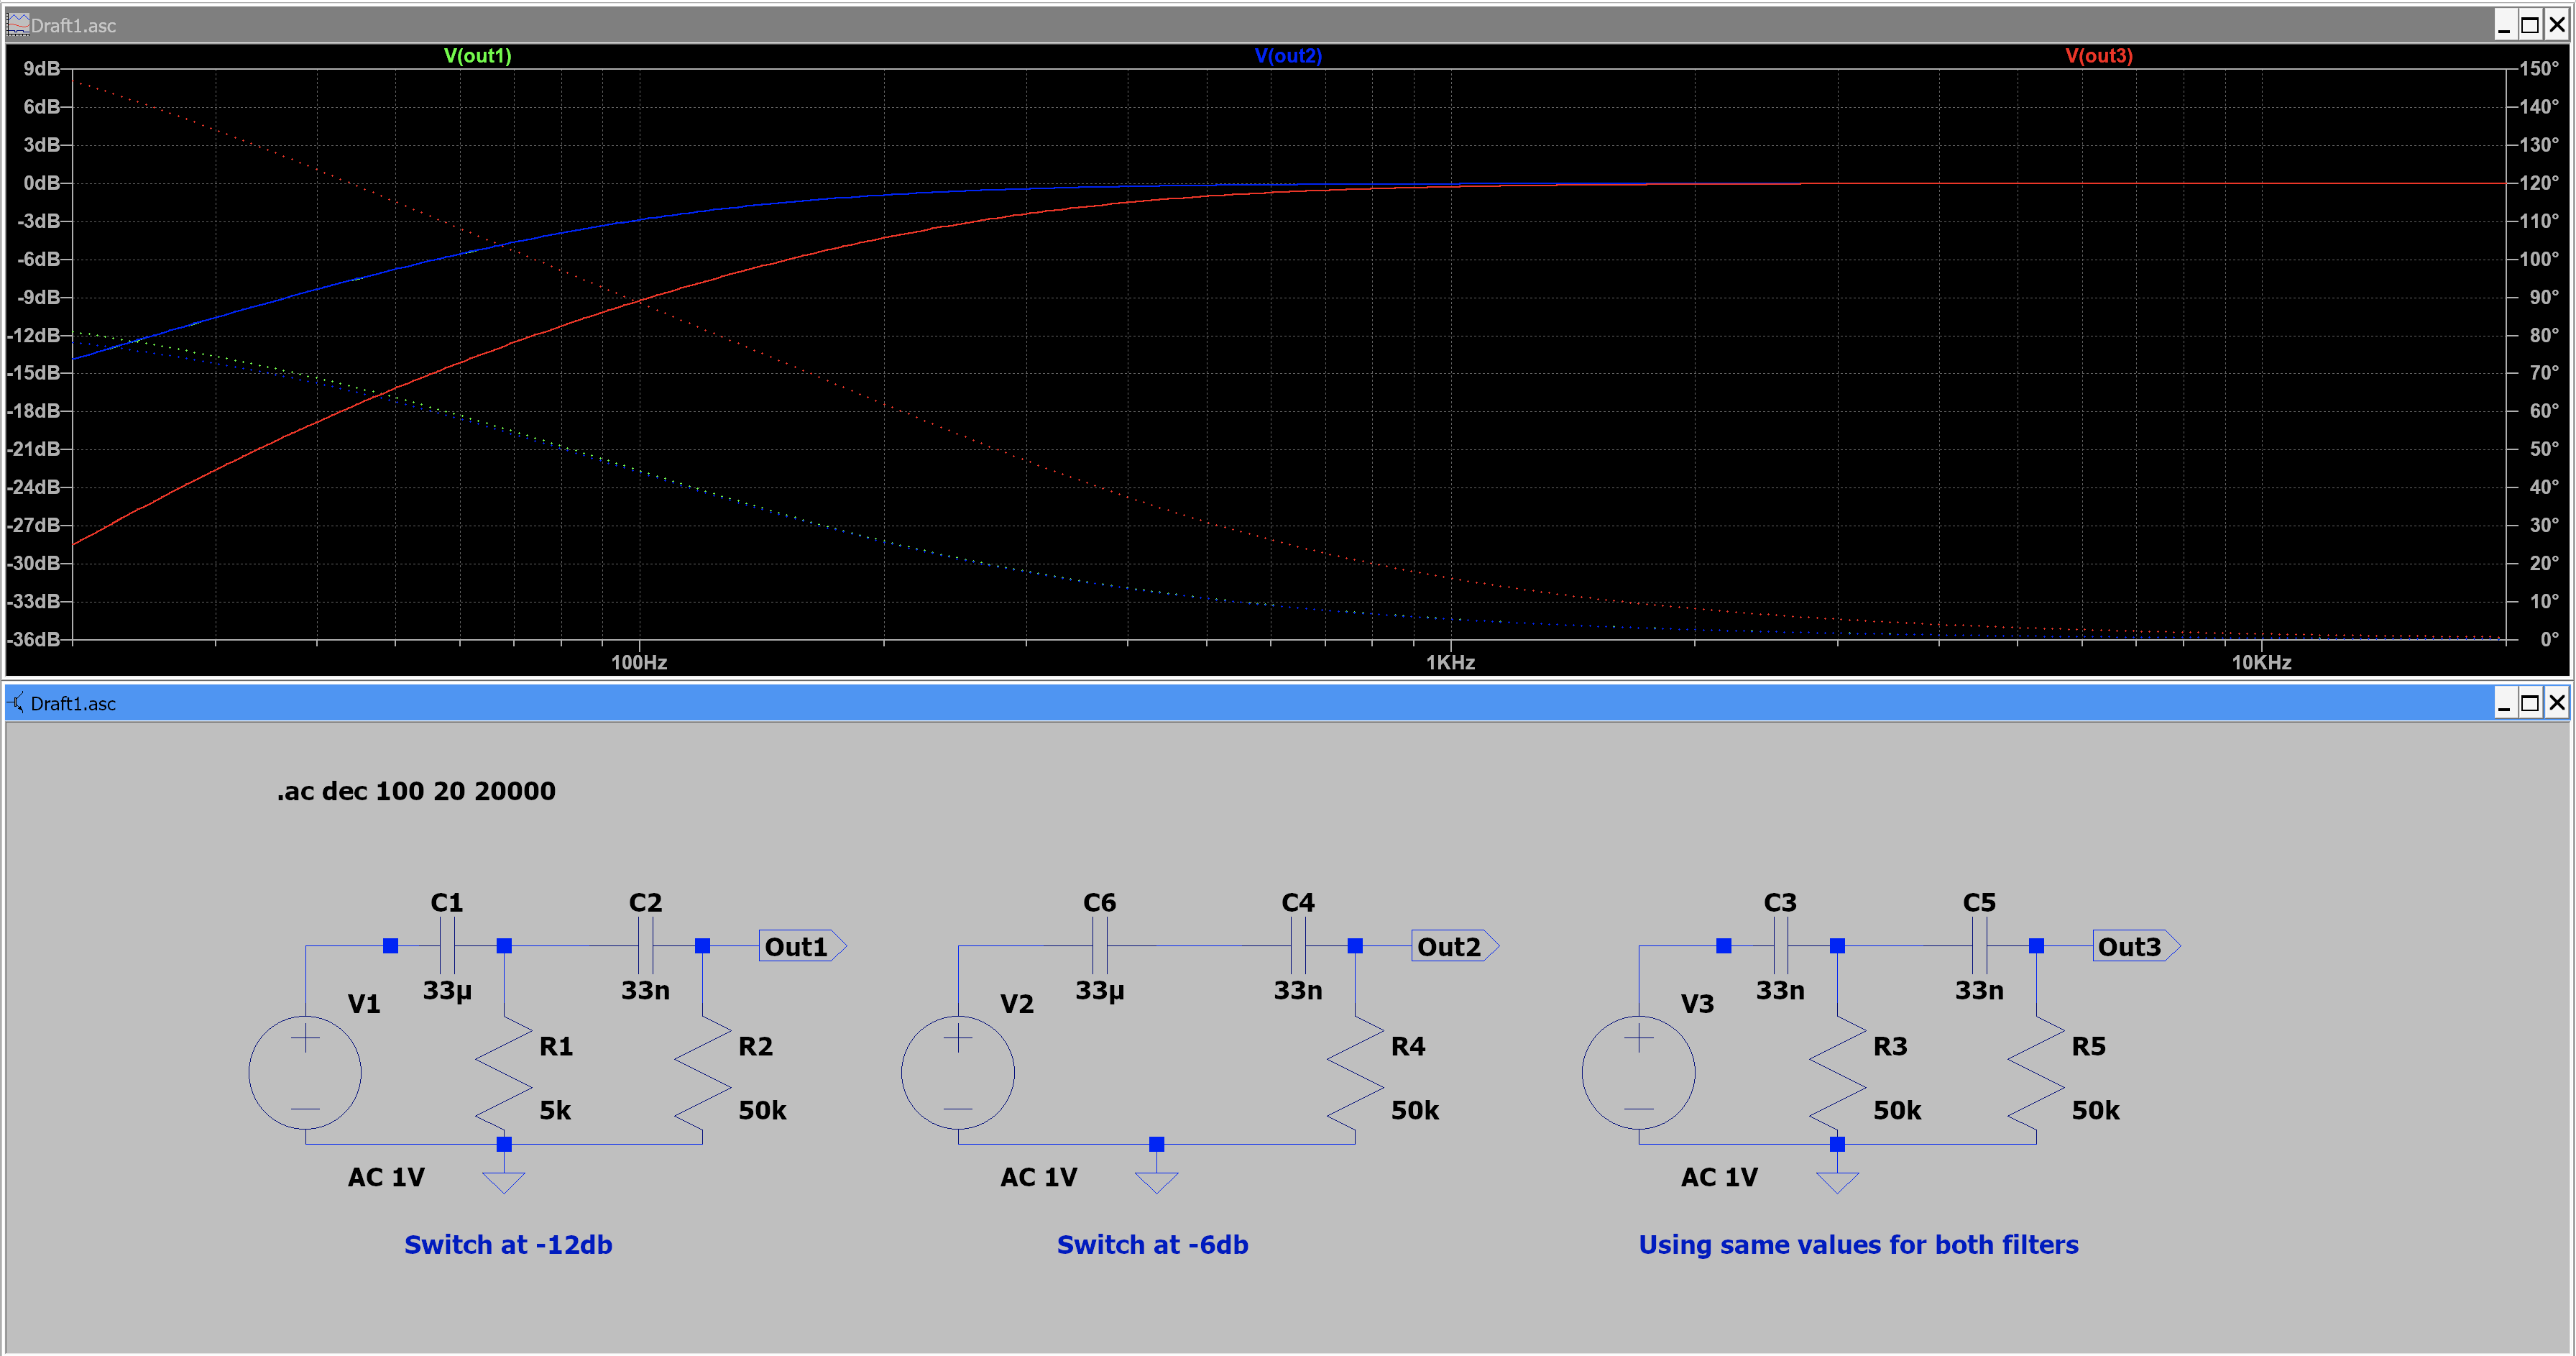
Task: Select capacitor C3 33n symbol
Action: [1780, 946]
